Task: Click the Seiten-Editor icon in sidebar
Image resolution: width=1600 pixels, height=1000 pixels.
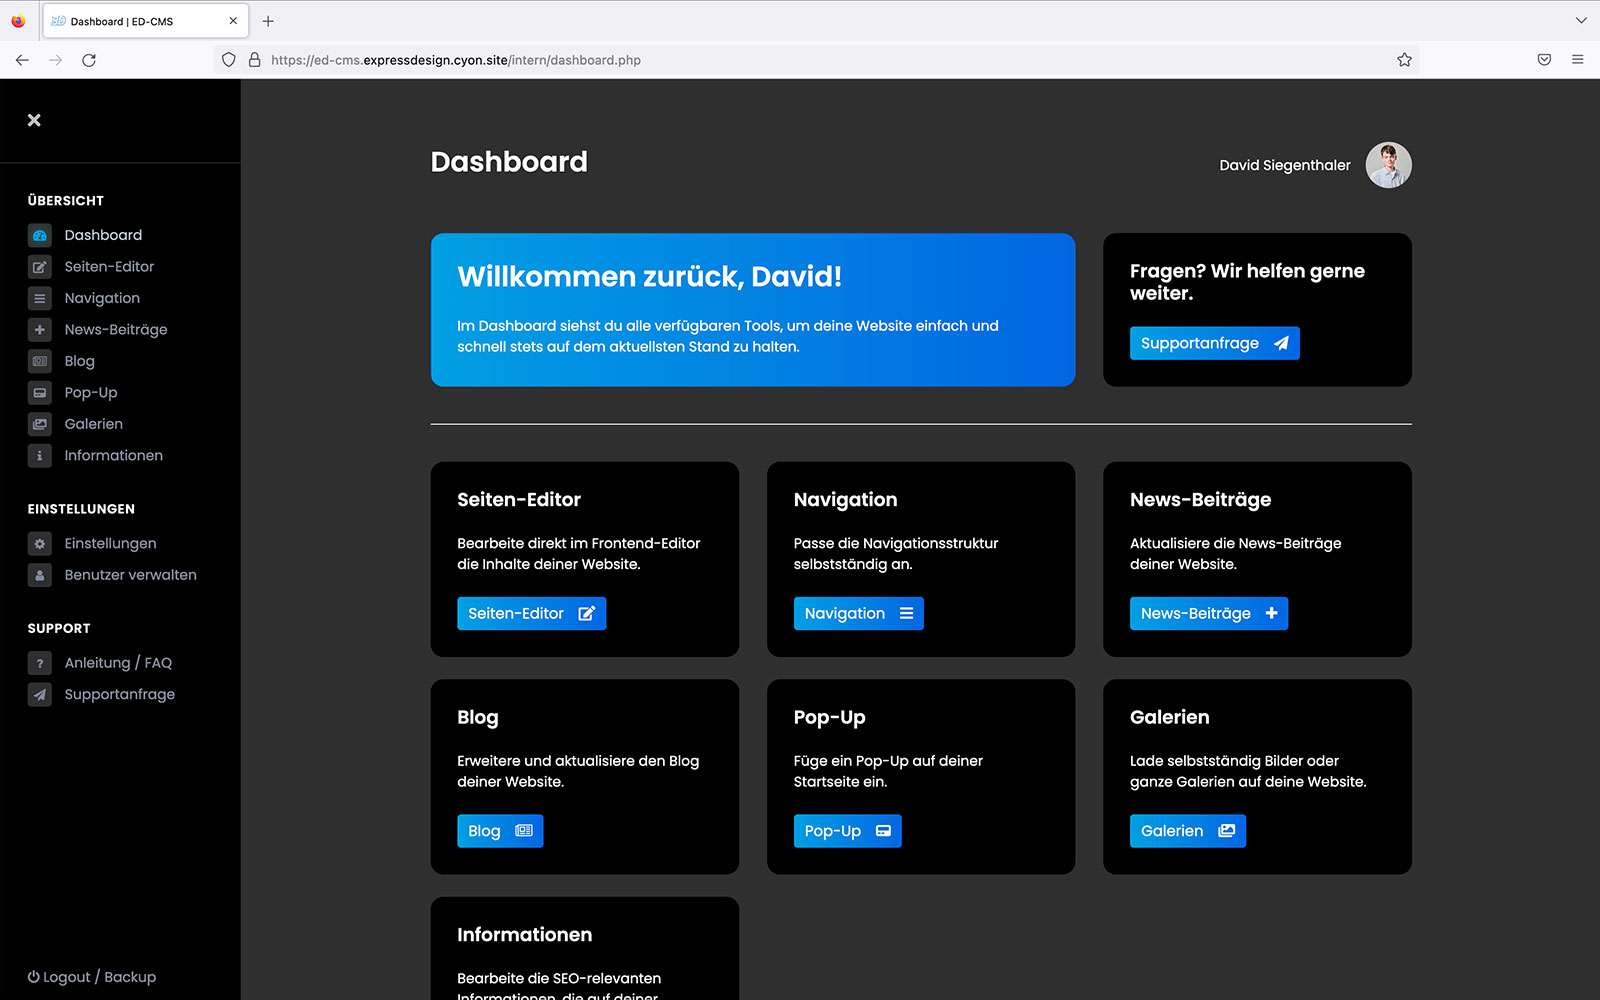Action: click(x=40, y=267)
